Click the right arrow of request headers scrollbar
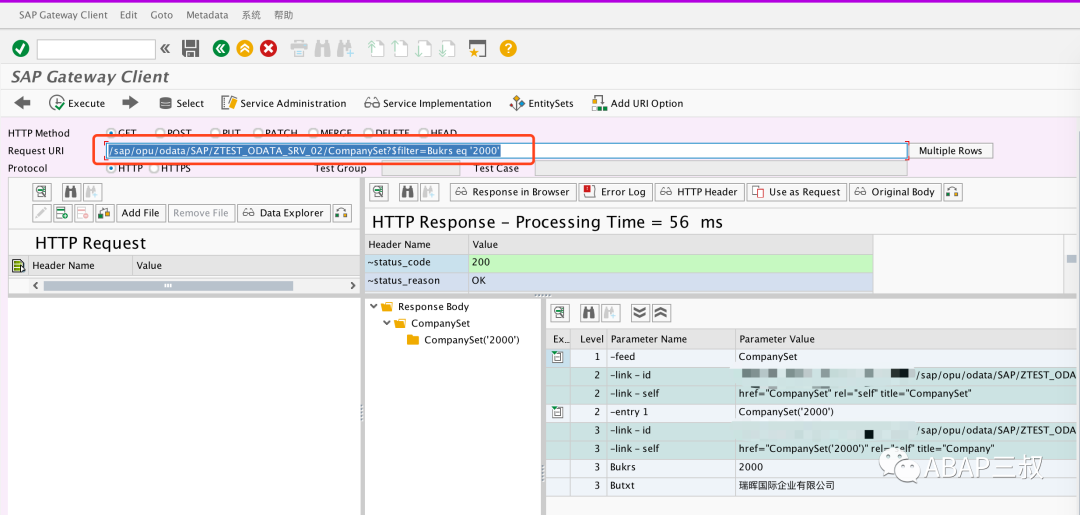 pyautogui.click(x=353, y=285)
